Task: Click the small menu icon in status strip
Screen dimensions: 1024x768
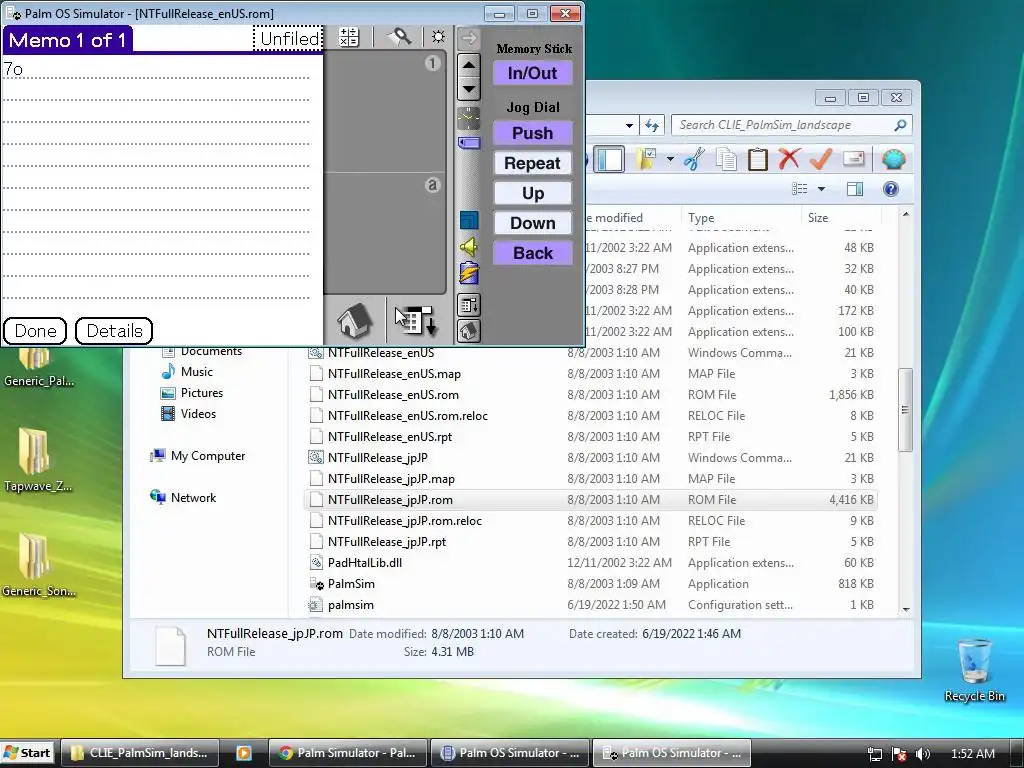Action: (x=468, y=304)
